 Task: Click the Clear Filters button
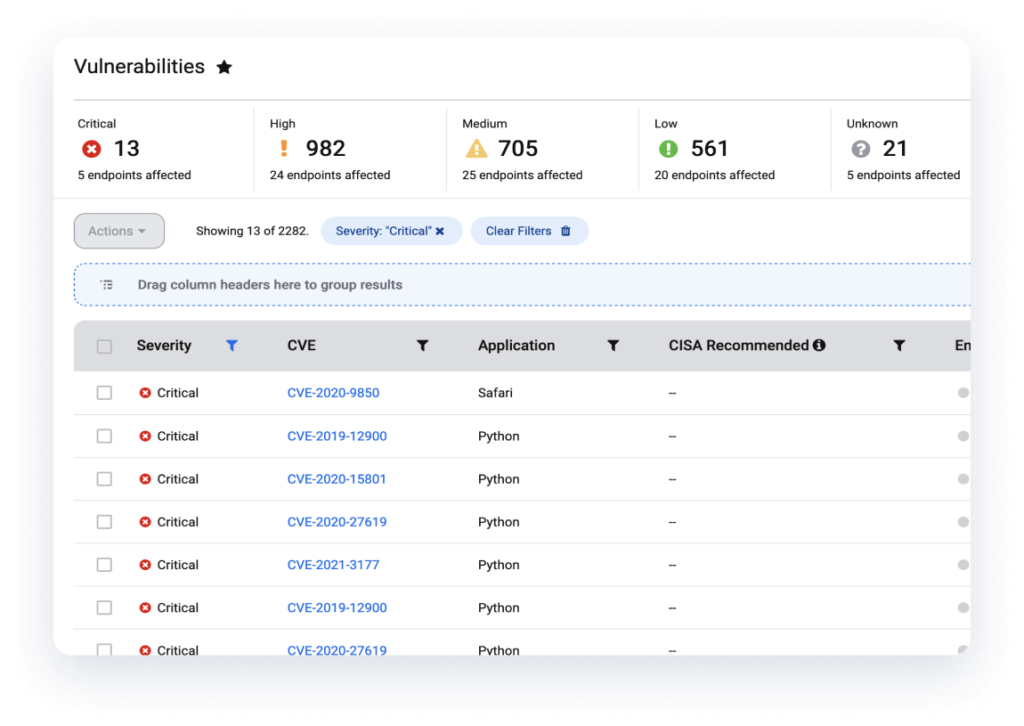tap(529, 231)
